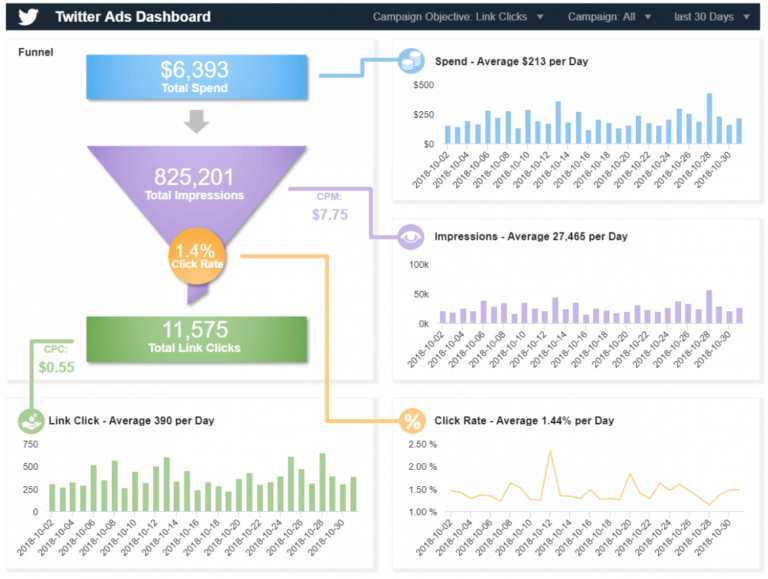Click the 1.50 % label on Click Rate axis
Viewport: 768px width, 579px height.
click(423, 490)
